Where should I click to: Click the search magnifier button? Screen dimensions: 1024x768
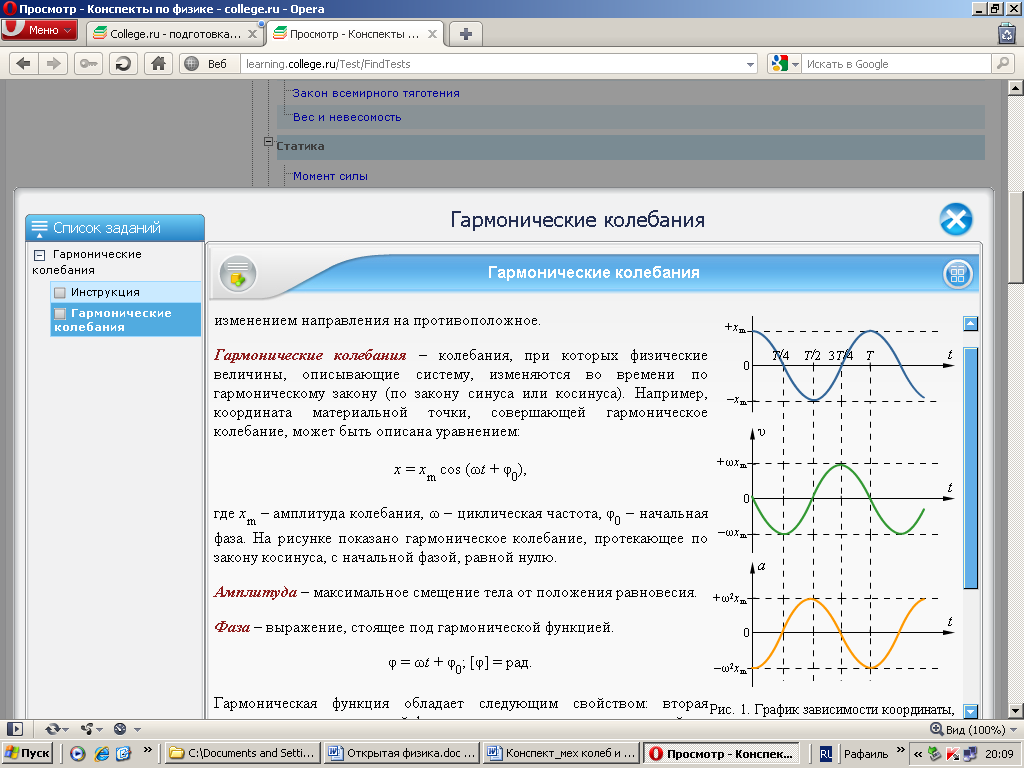pos(1002,64)
